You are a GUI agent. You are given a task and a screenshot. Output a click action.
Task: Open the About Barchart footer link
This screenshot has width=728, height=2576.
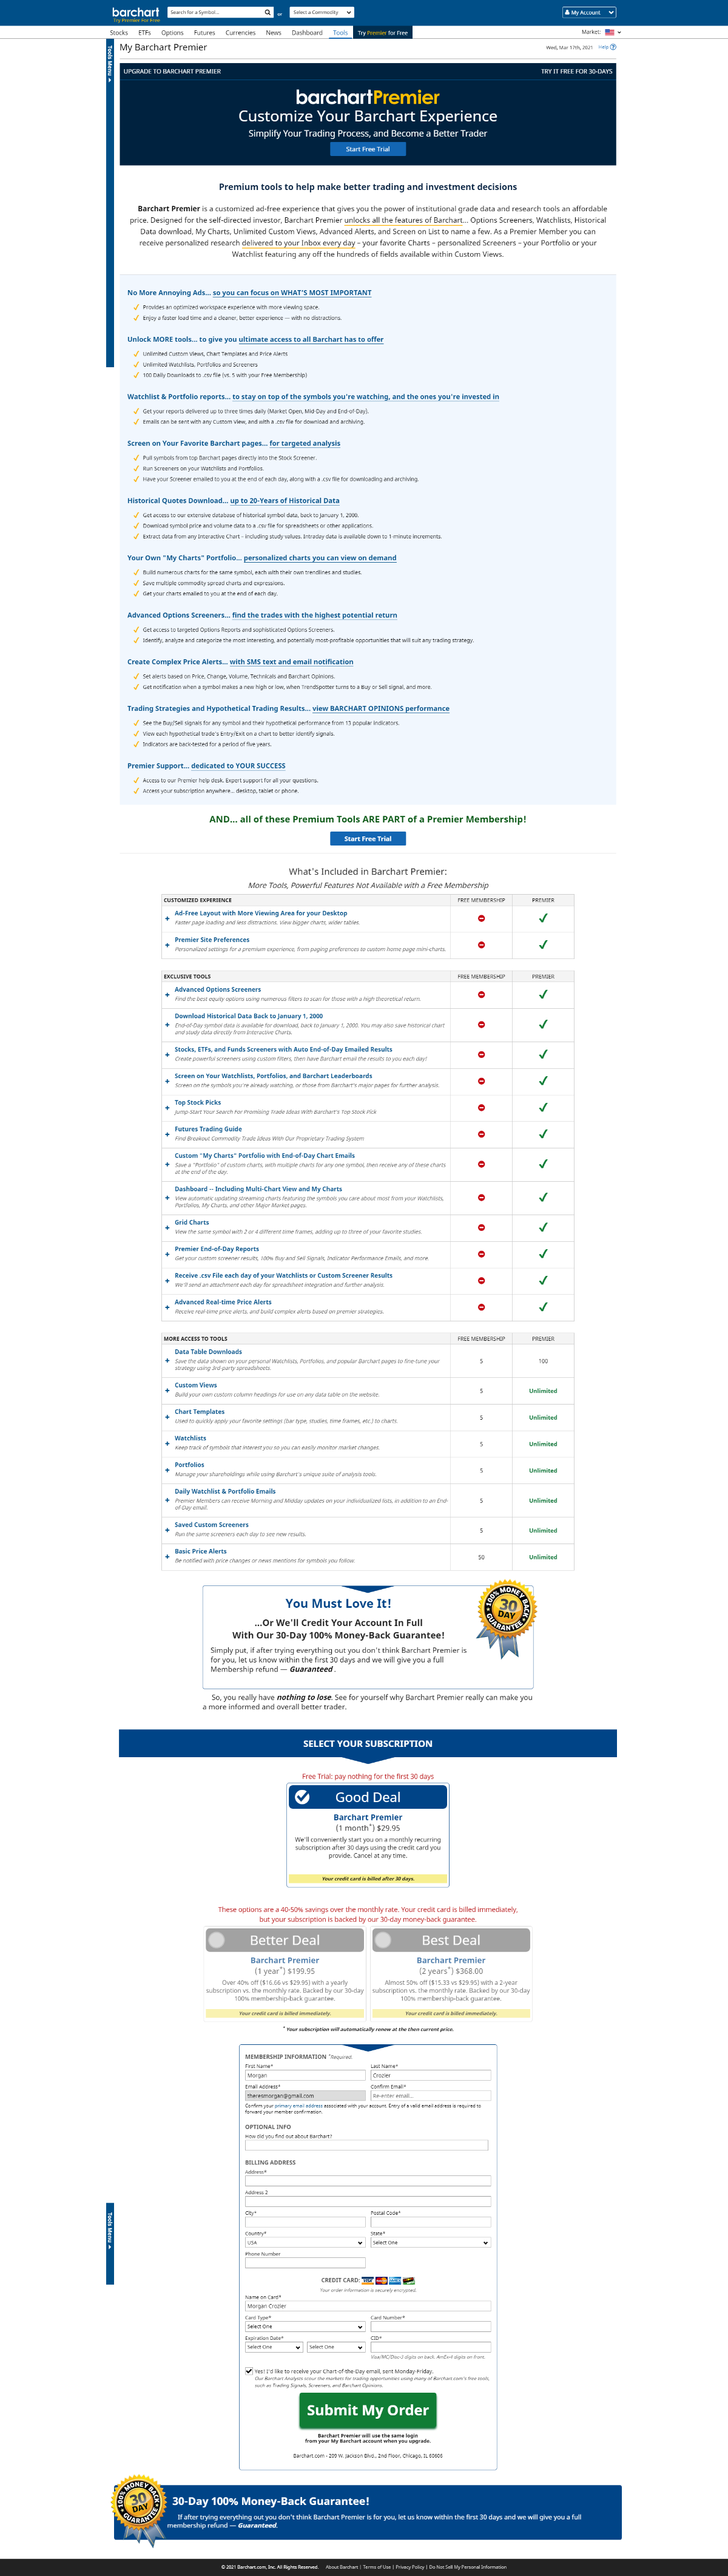pos(342,2567)
